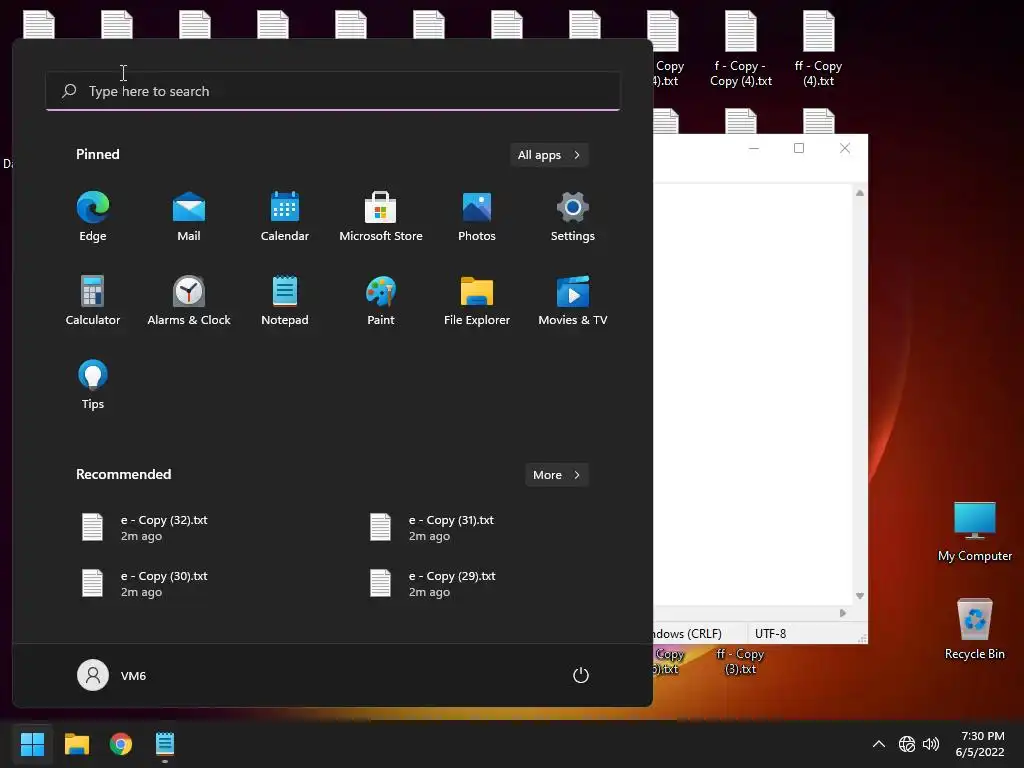Open Settings from the Start menu
Screen dimensions: 1024x768
coord(573,217)
